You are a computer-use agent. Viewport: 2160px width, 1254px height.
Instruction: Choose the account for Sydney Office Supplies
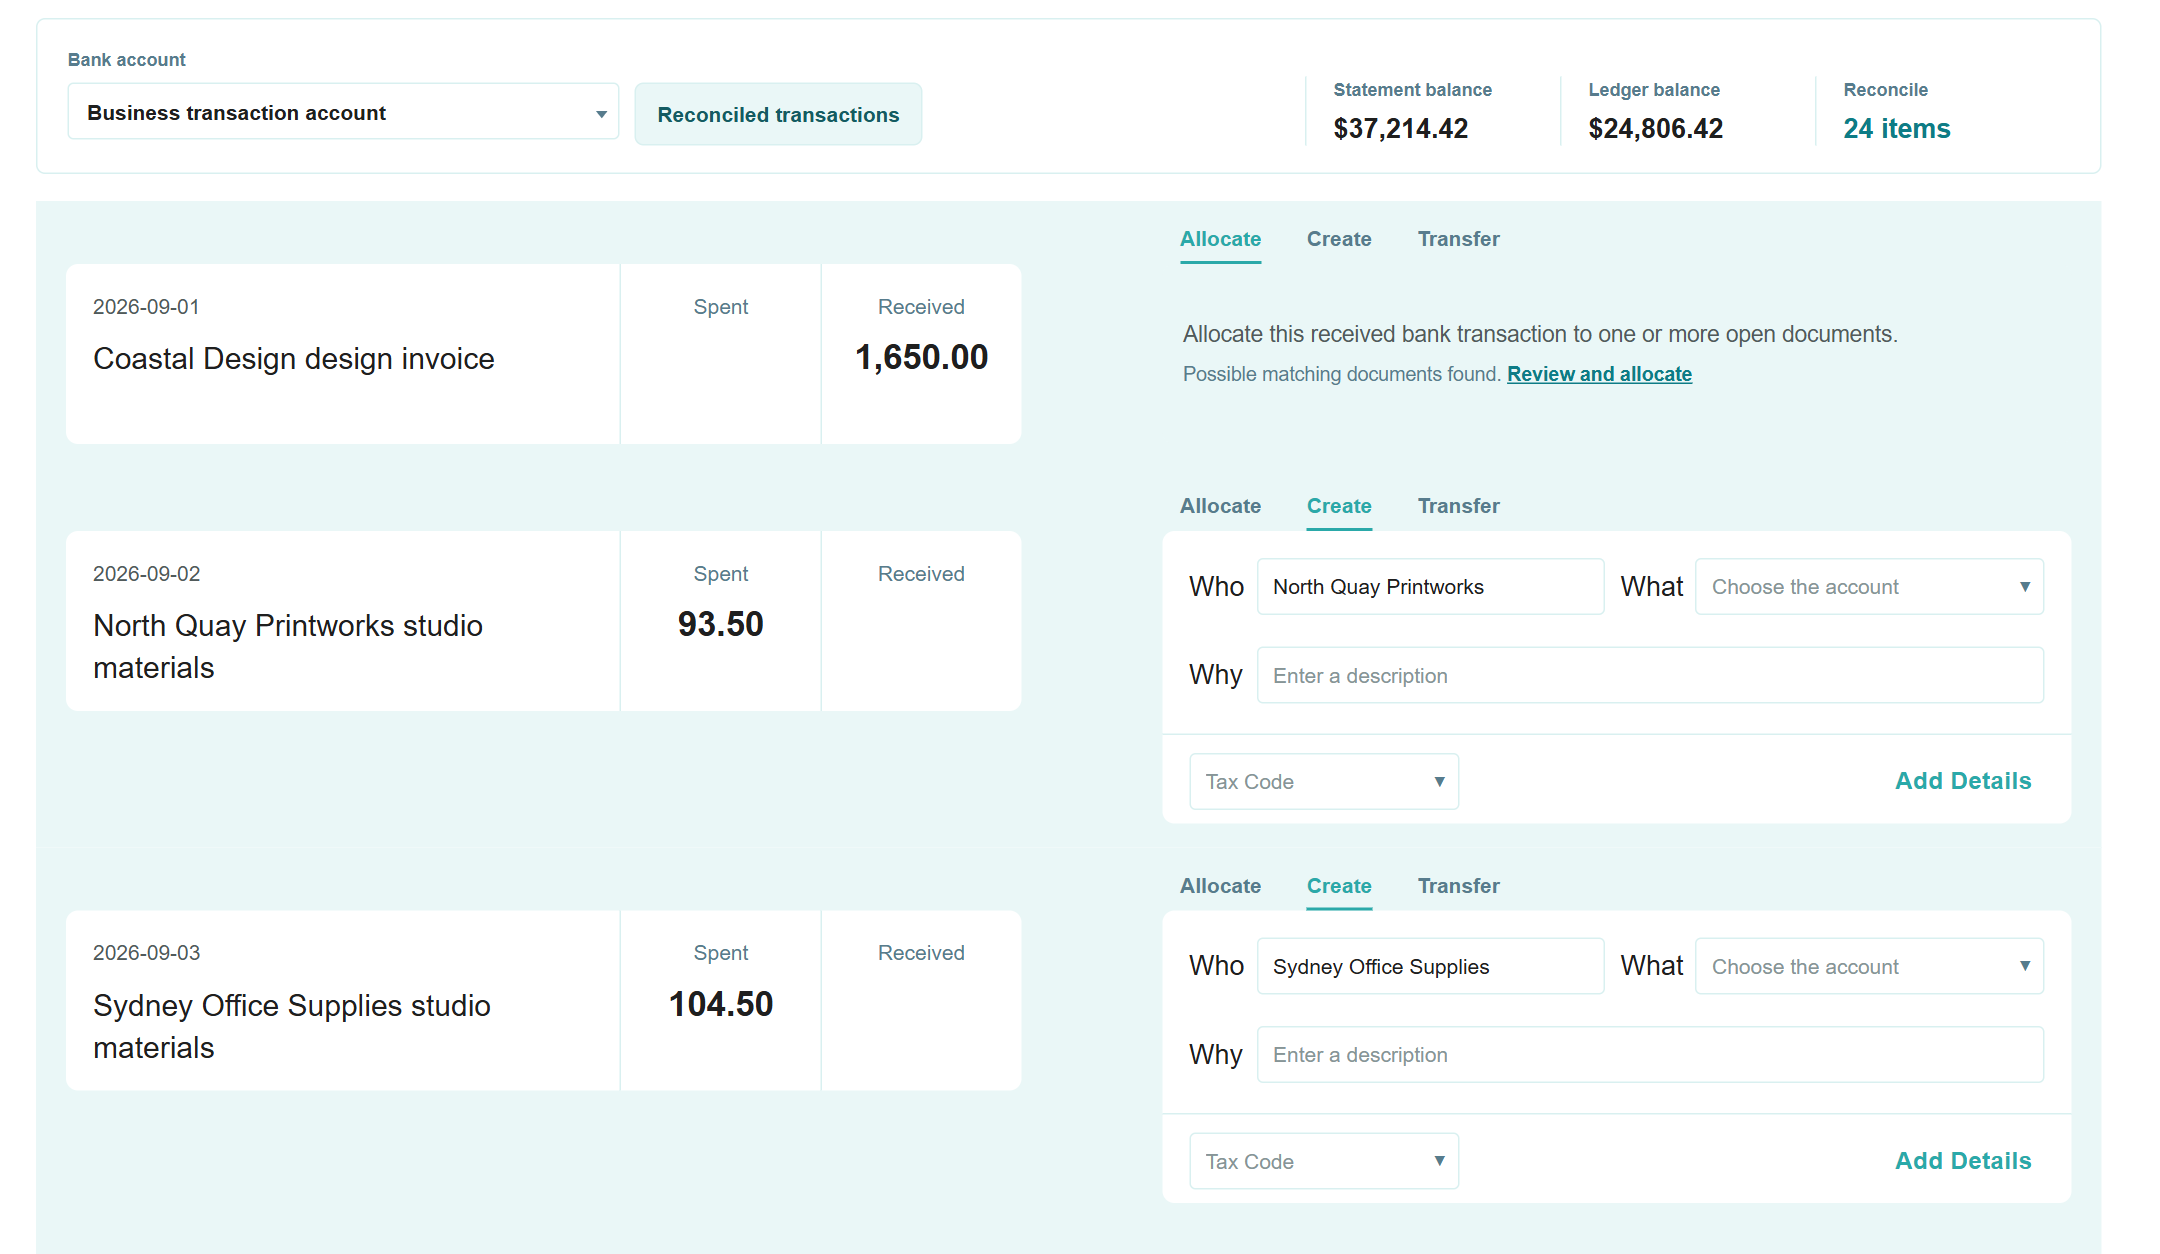1869,966
